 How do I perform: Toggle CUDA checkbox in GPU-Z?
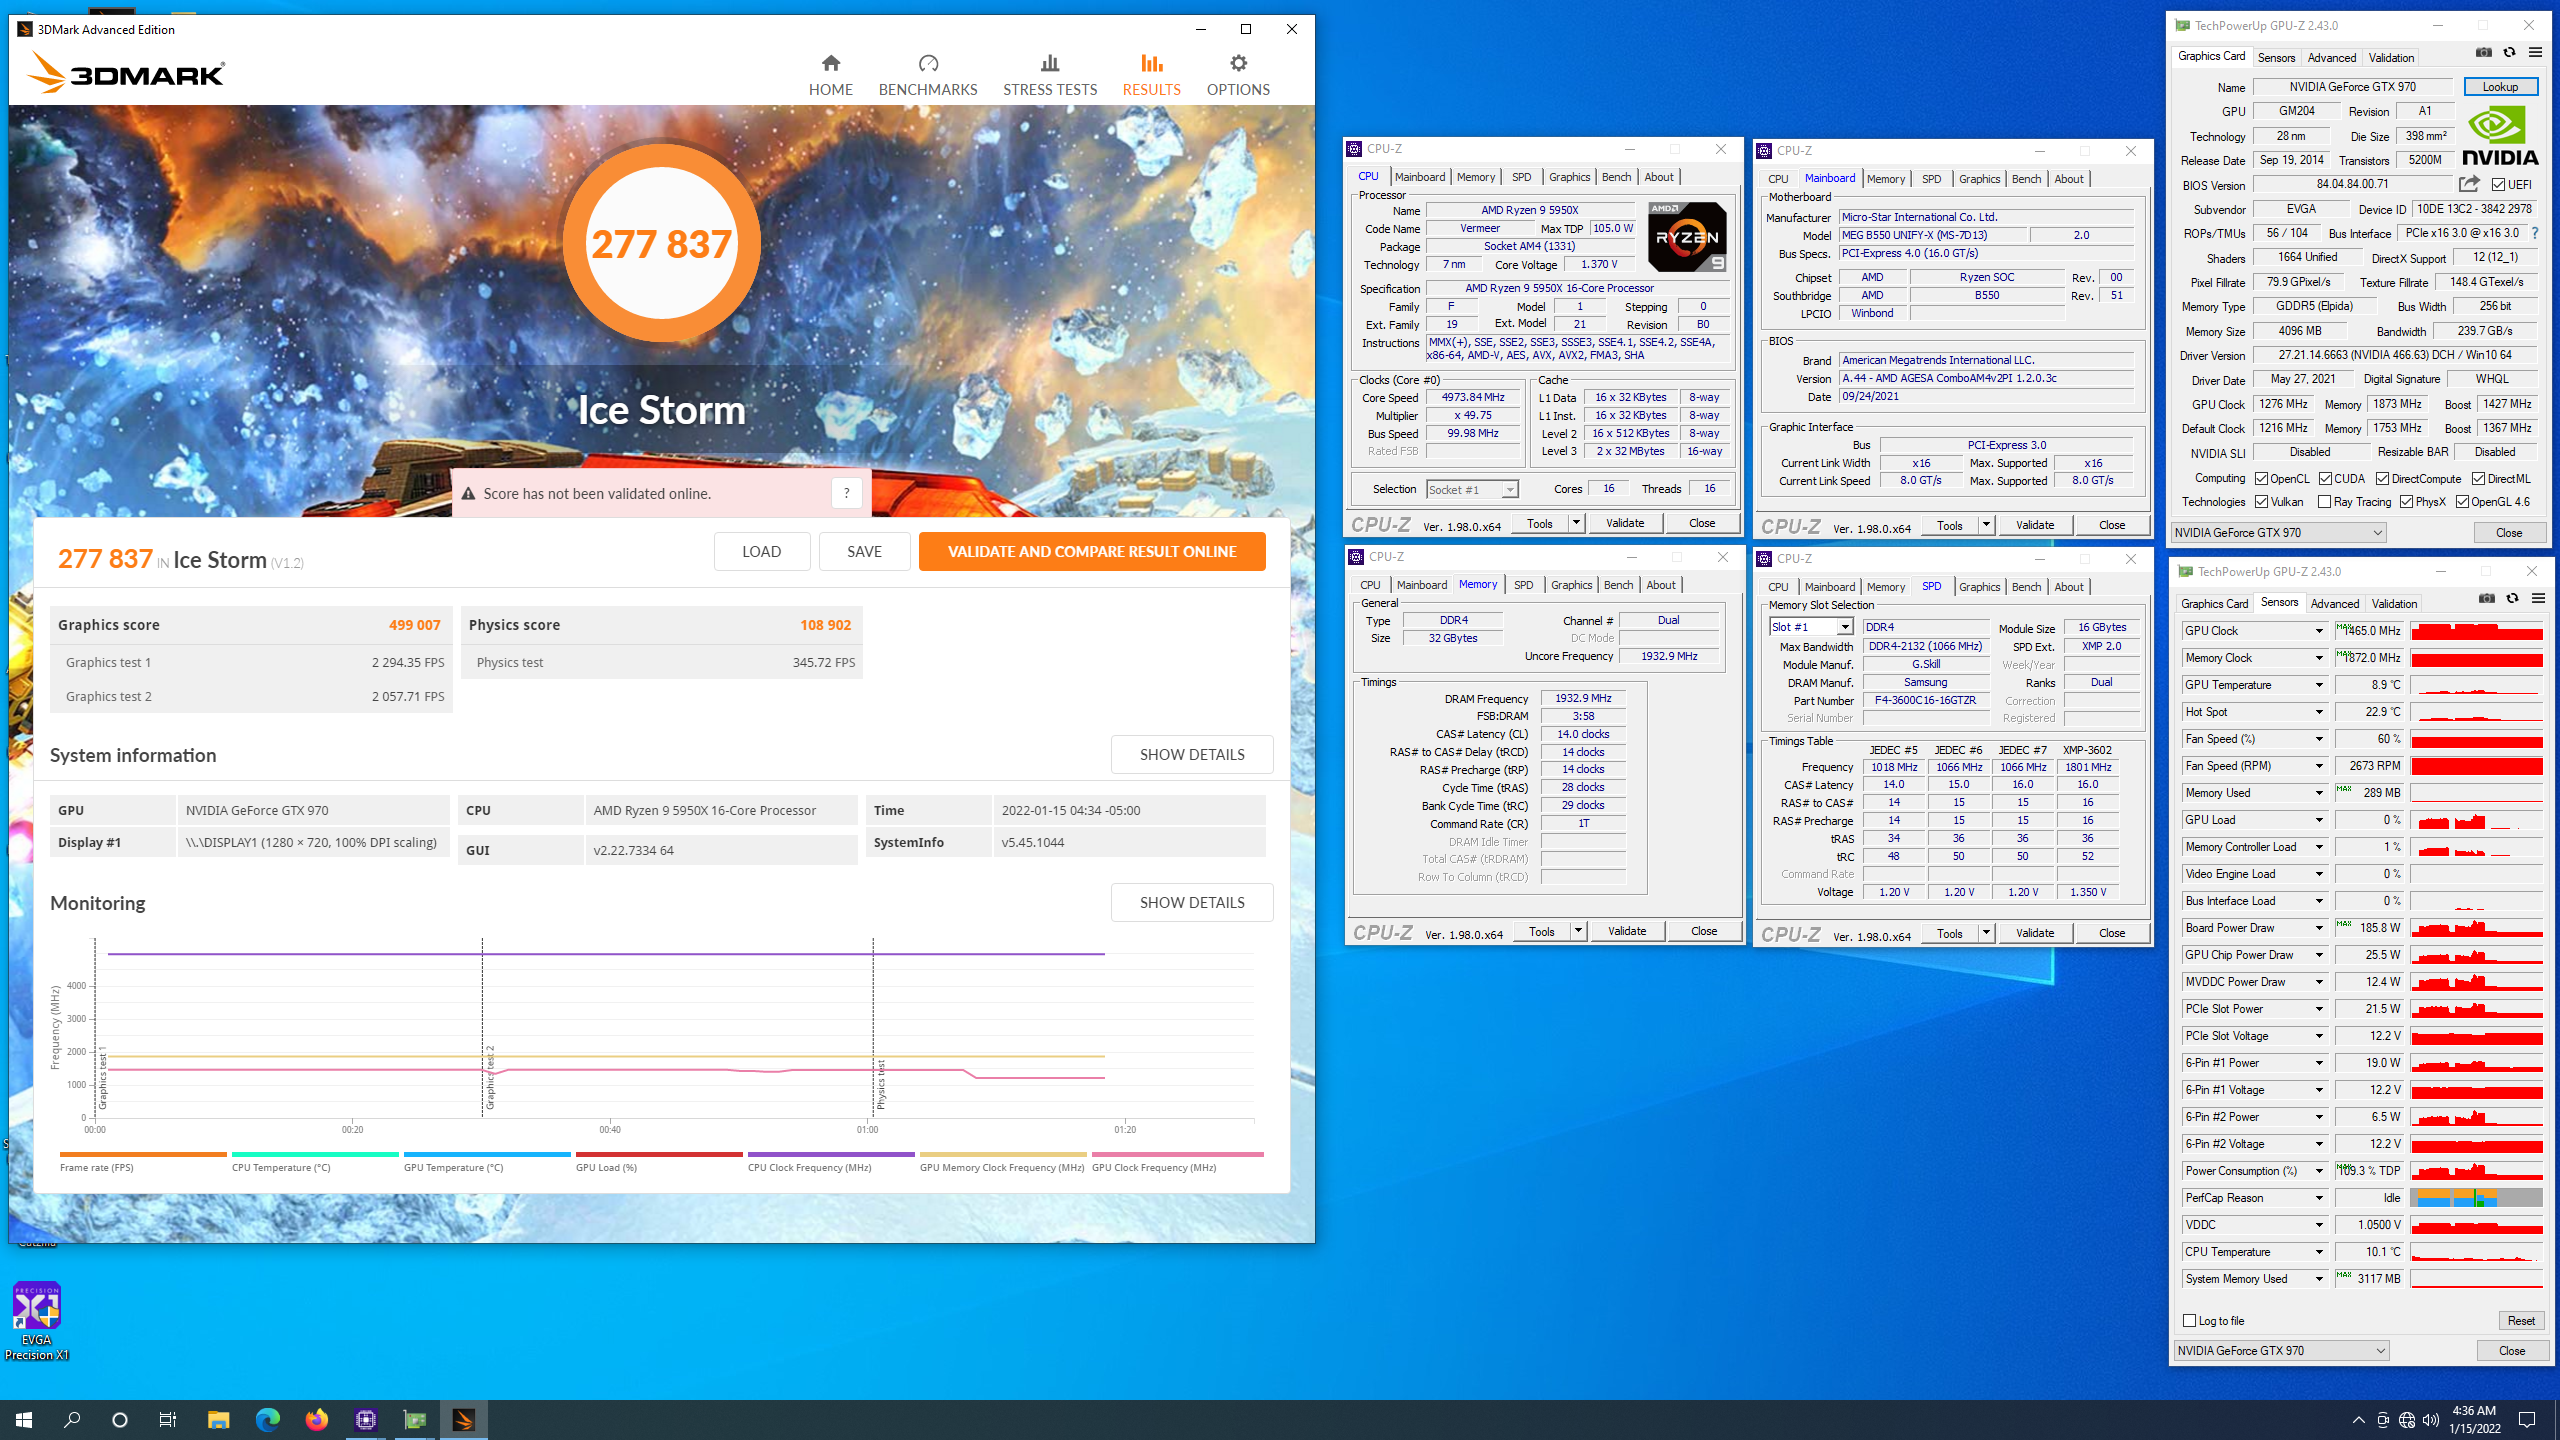[x=2325, y=479]
